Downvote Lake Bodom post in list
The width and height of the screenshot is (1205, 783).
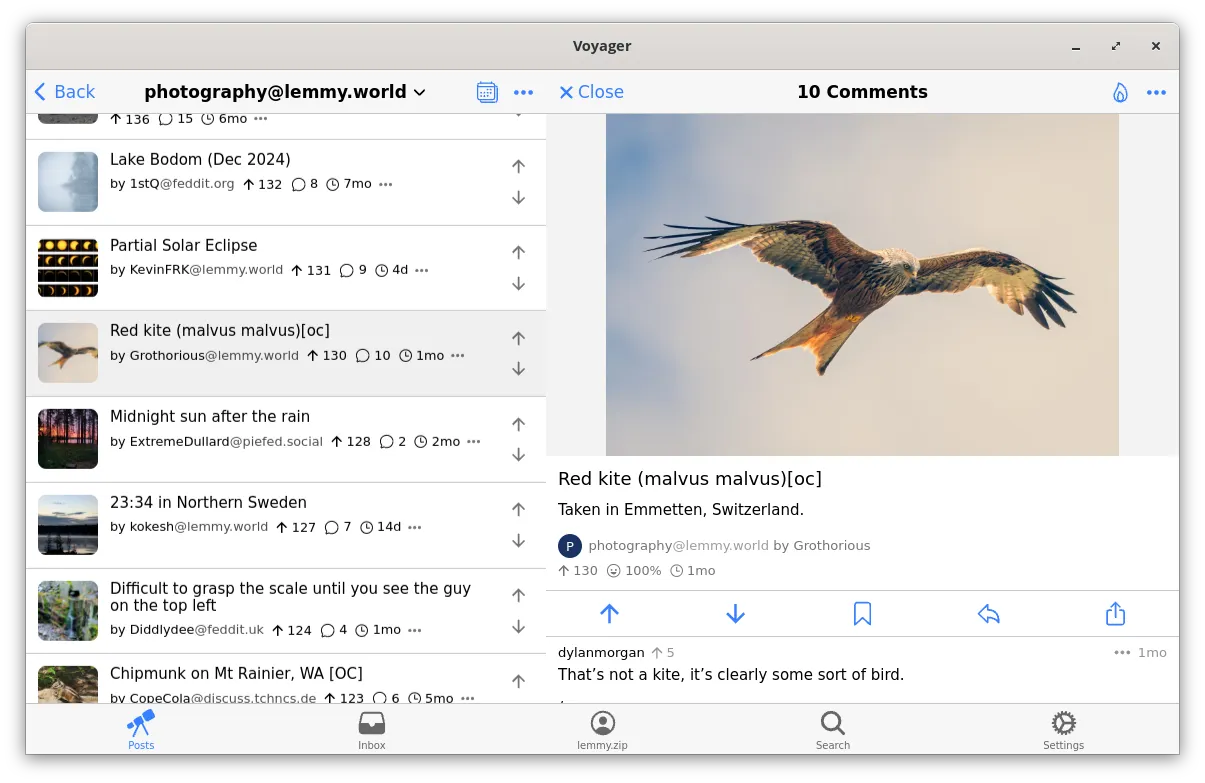518,198
